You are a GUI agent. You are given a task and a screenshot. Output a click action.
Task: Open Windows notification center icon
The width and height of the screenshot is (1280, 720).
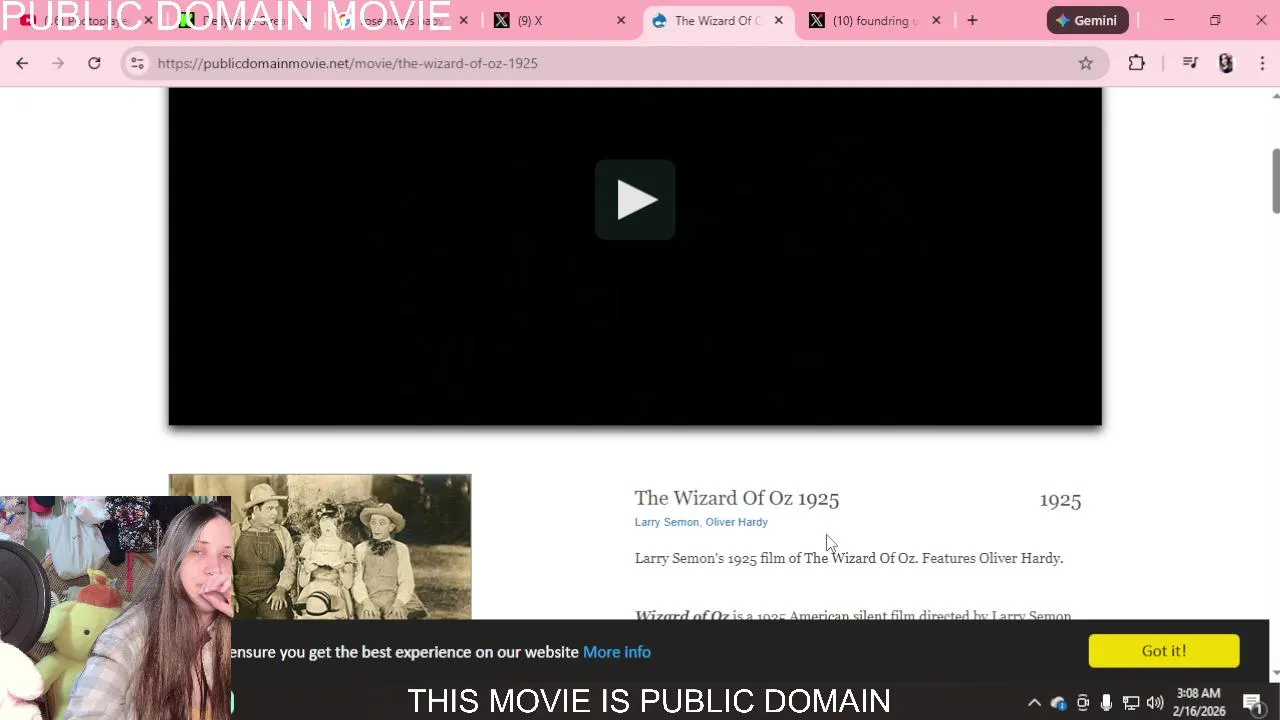(x=1253, y=703)
